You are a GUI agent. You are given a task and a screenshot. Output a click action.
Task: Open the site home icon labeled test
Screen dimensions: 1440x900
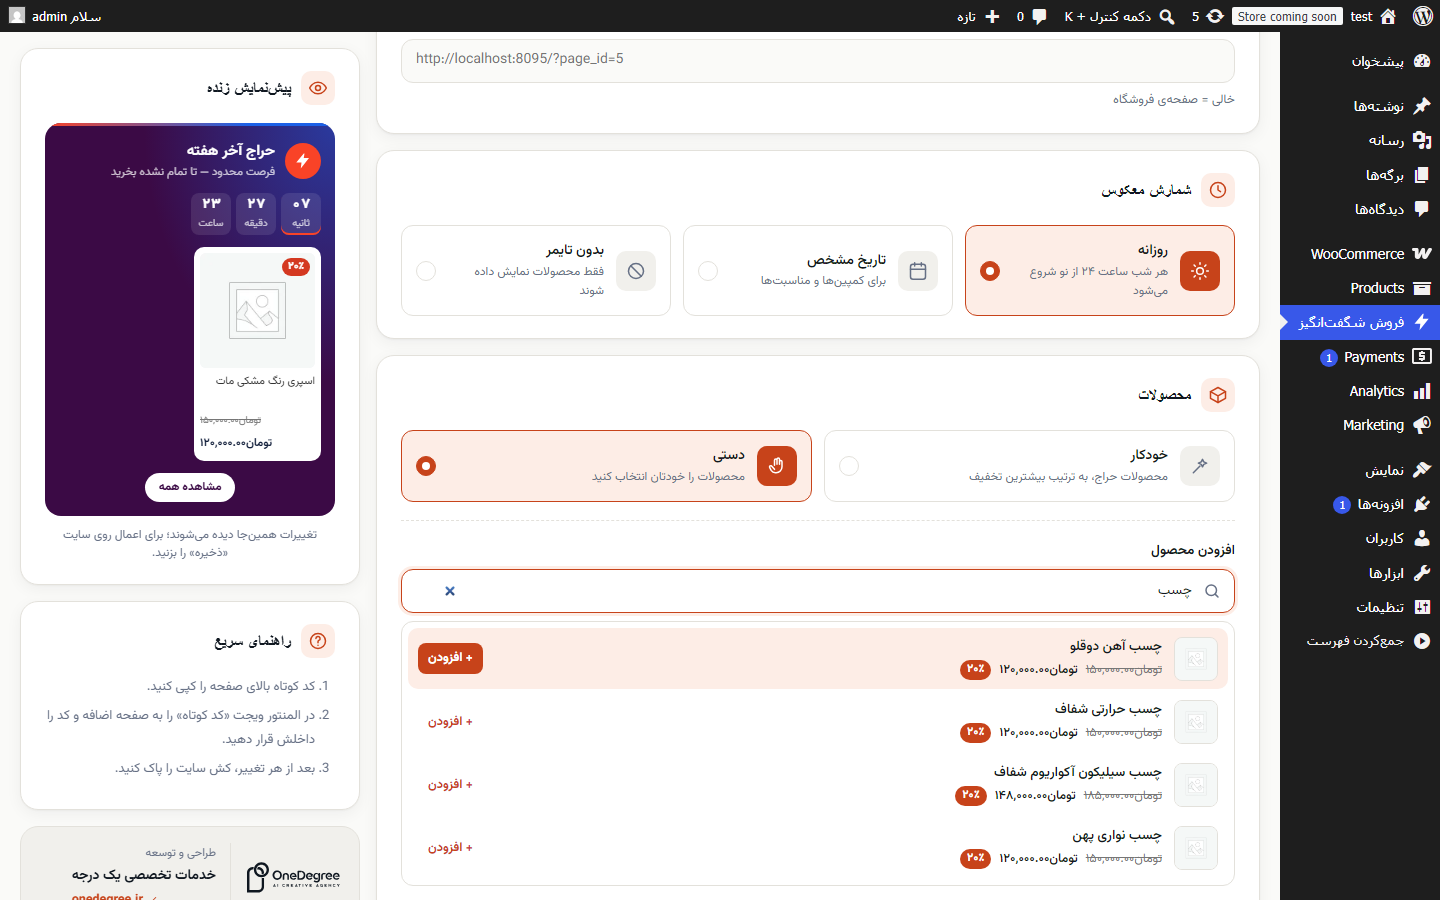pyautogui.click(x=1387, y=16)
